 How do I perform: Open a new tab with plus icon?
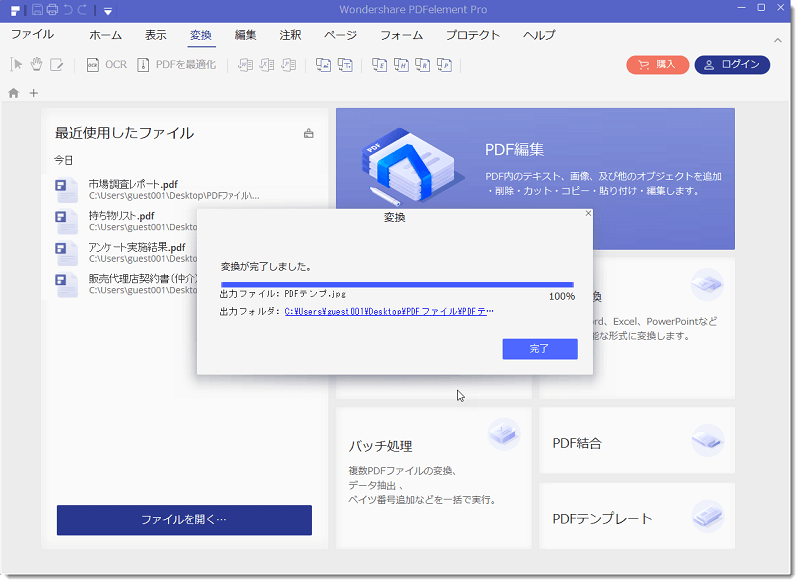click(34, 93)
